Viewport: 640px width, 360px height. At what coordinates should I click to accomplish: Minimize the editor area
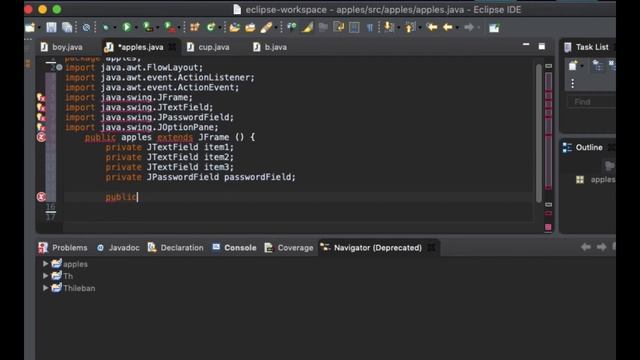526,45
